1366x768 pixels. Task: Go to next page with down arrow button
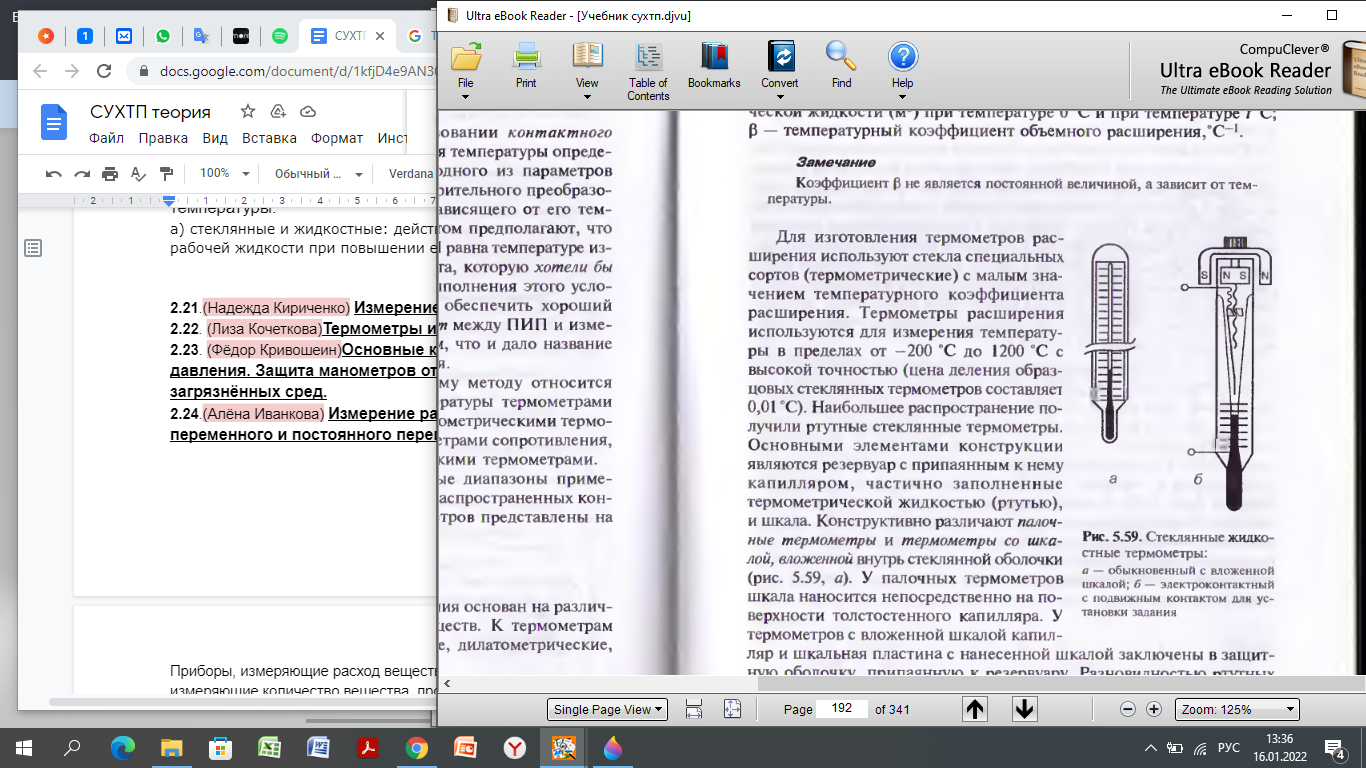tap(1025, 709)
